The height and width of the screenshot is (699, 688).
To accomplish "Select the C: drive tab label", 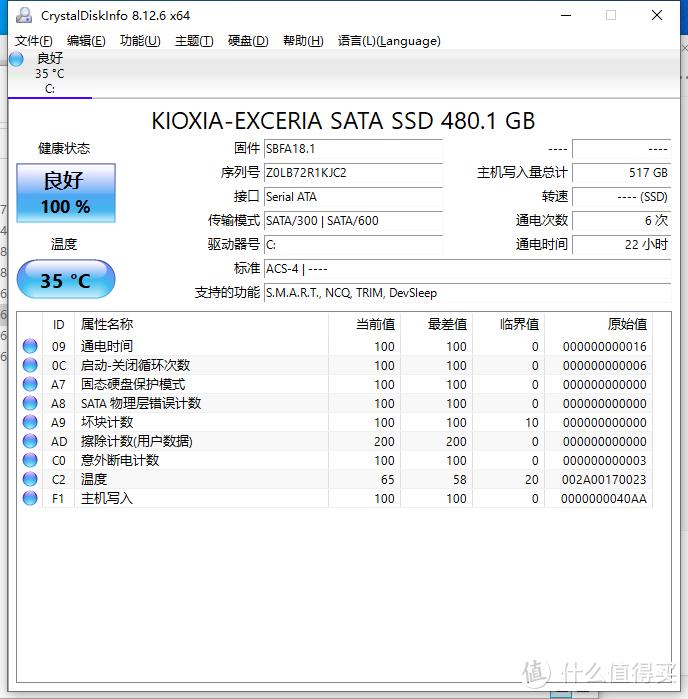I will (x=50, y=89).
